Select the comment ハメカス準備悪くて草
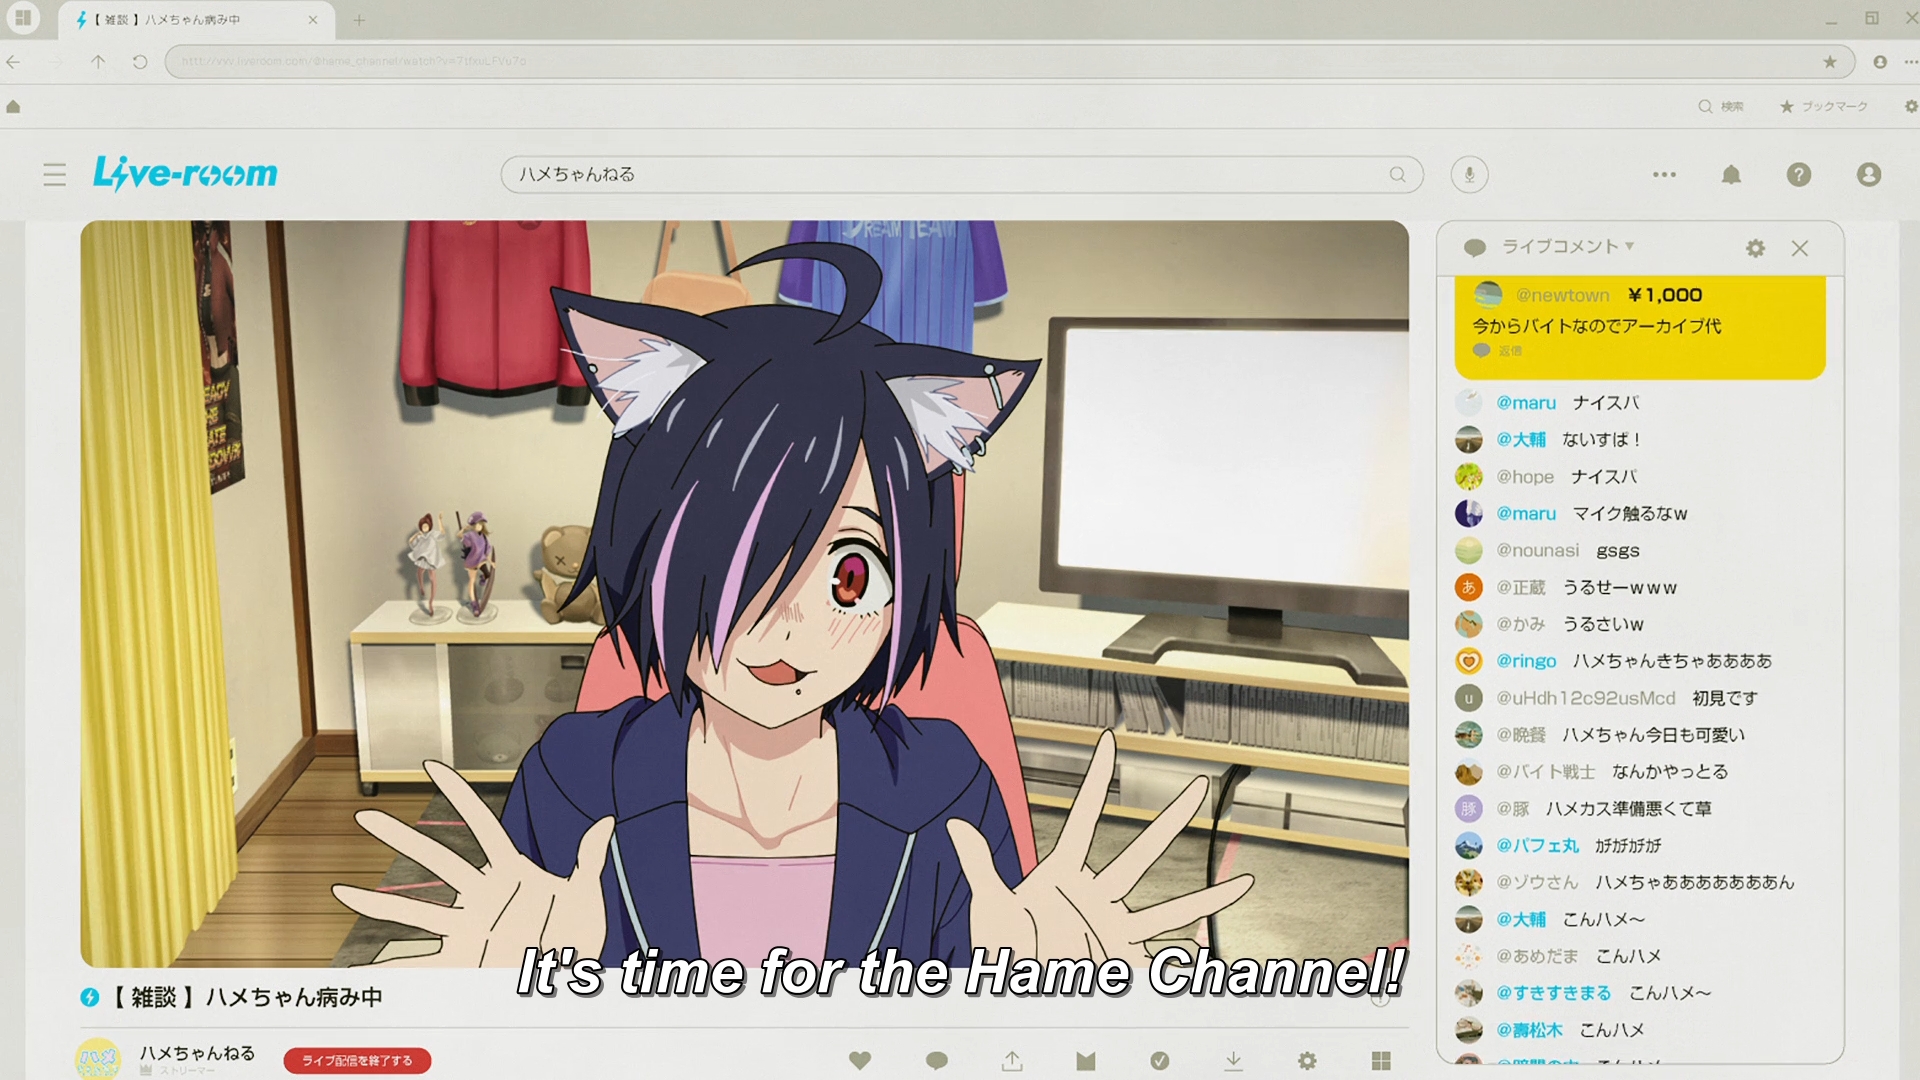The height and width of the screenshot is (1080, 1920). pos(1629,809)
